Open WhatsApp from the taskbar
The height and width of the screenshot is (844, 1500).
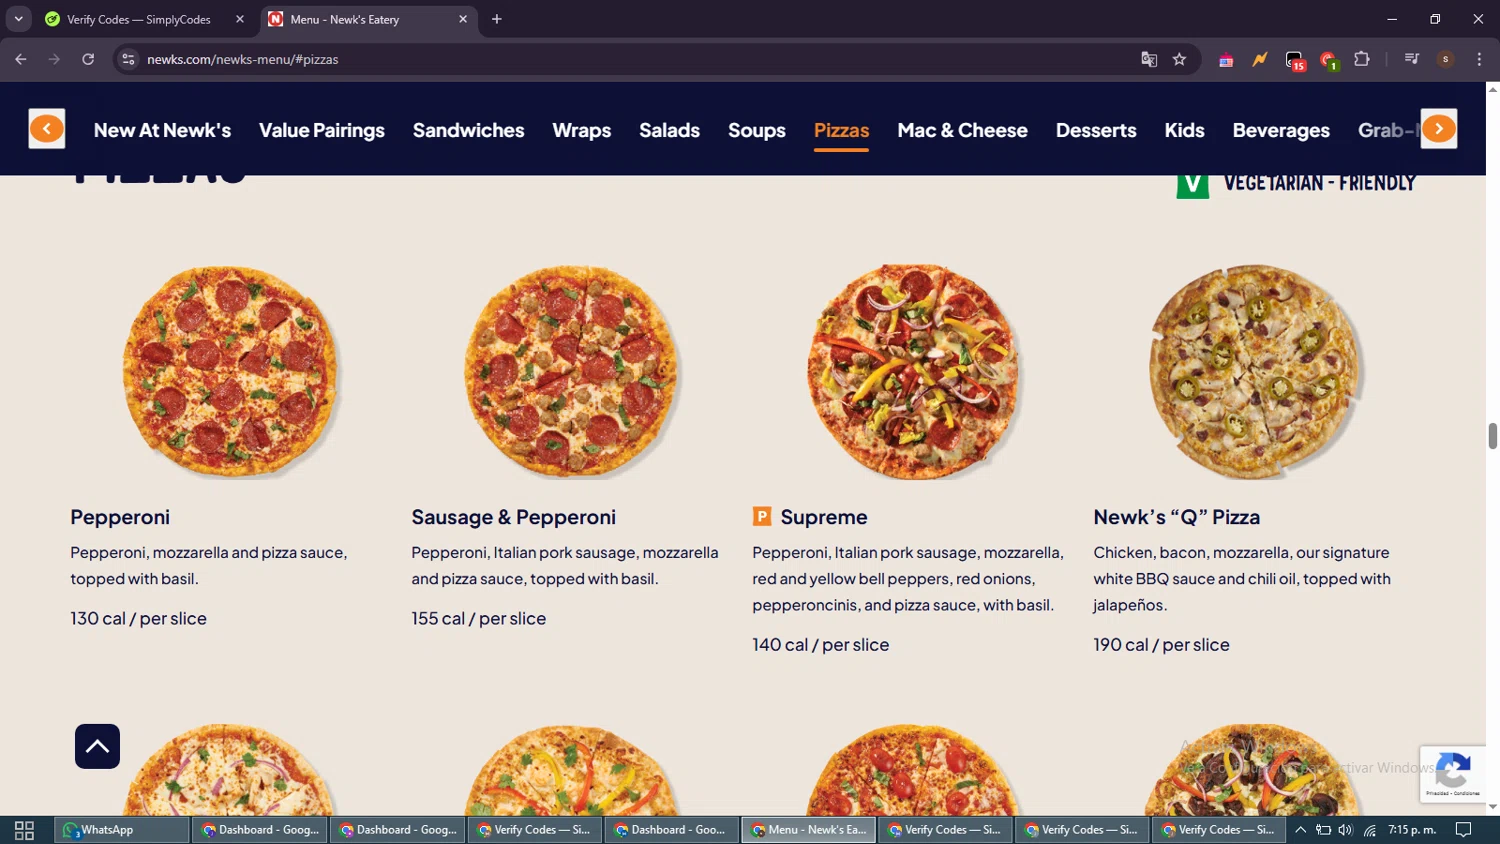point(122,830)
